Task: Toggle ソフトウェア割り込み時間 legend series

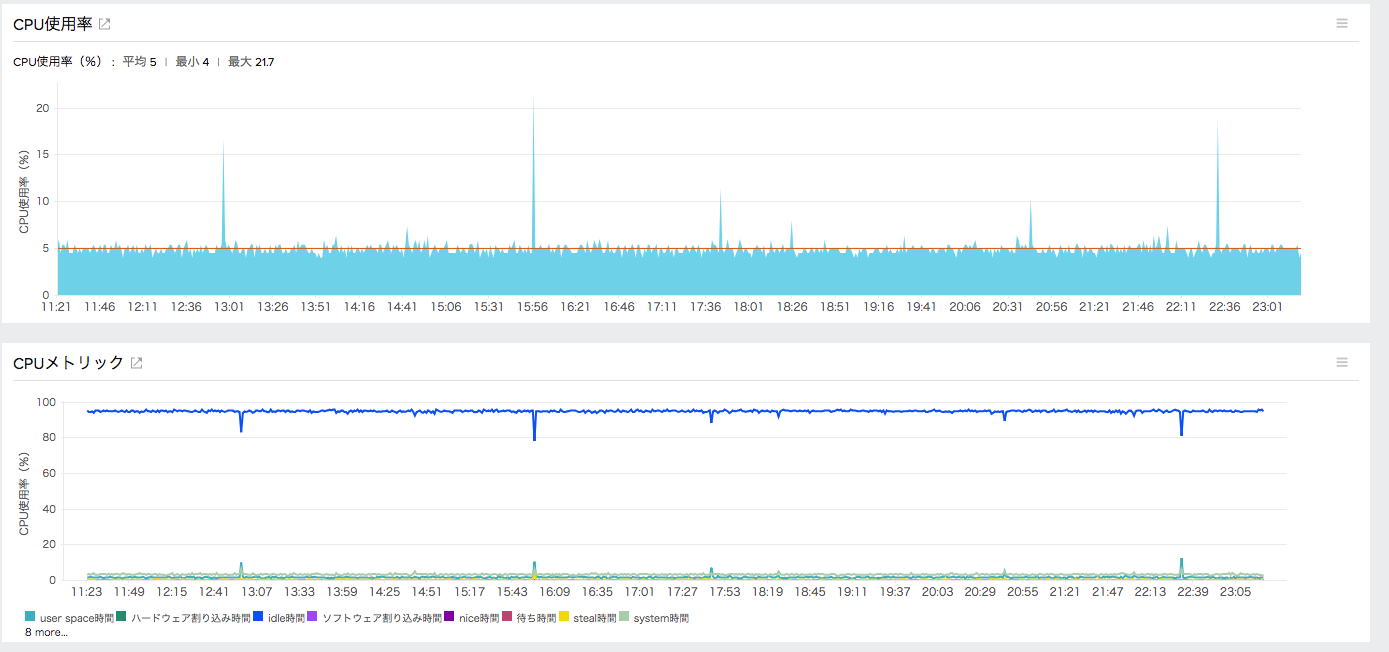Action: (x=374, y=618)
